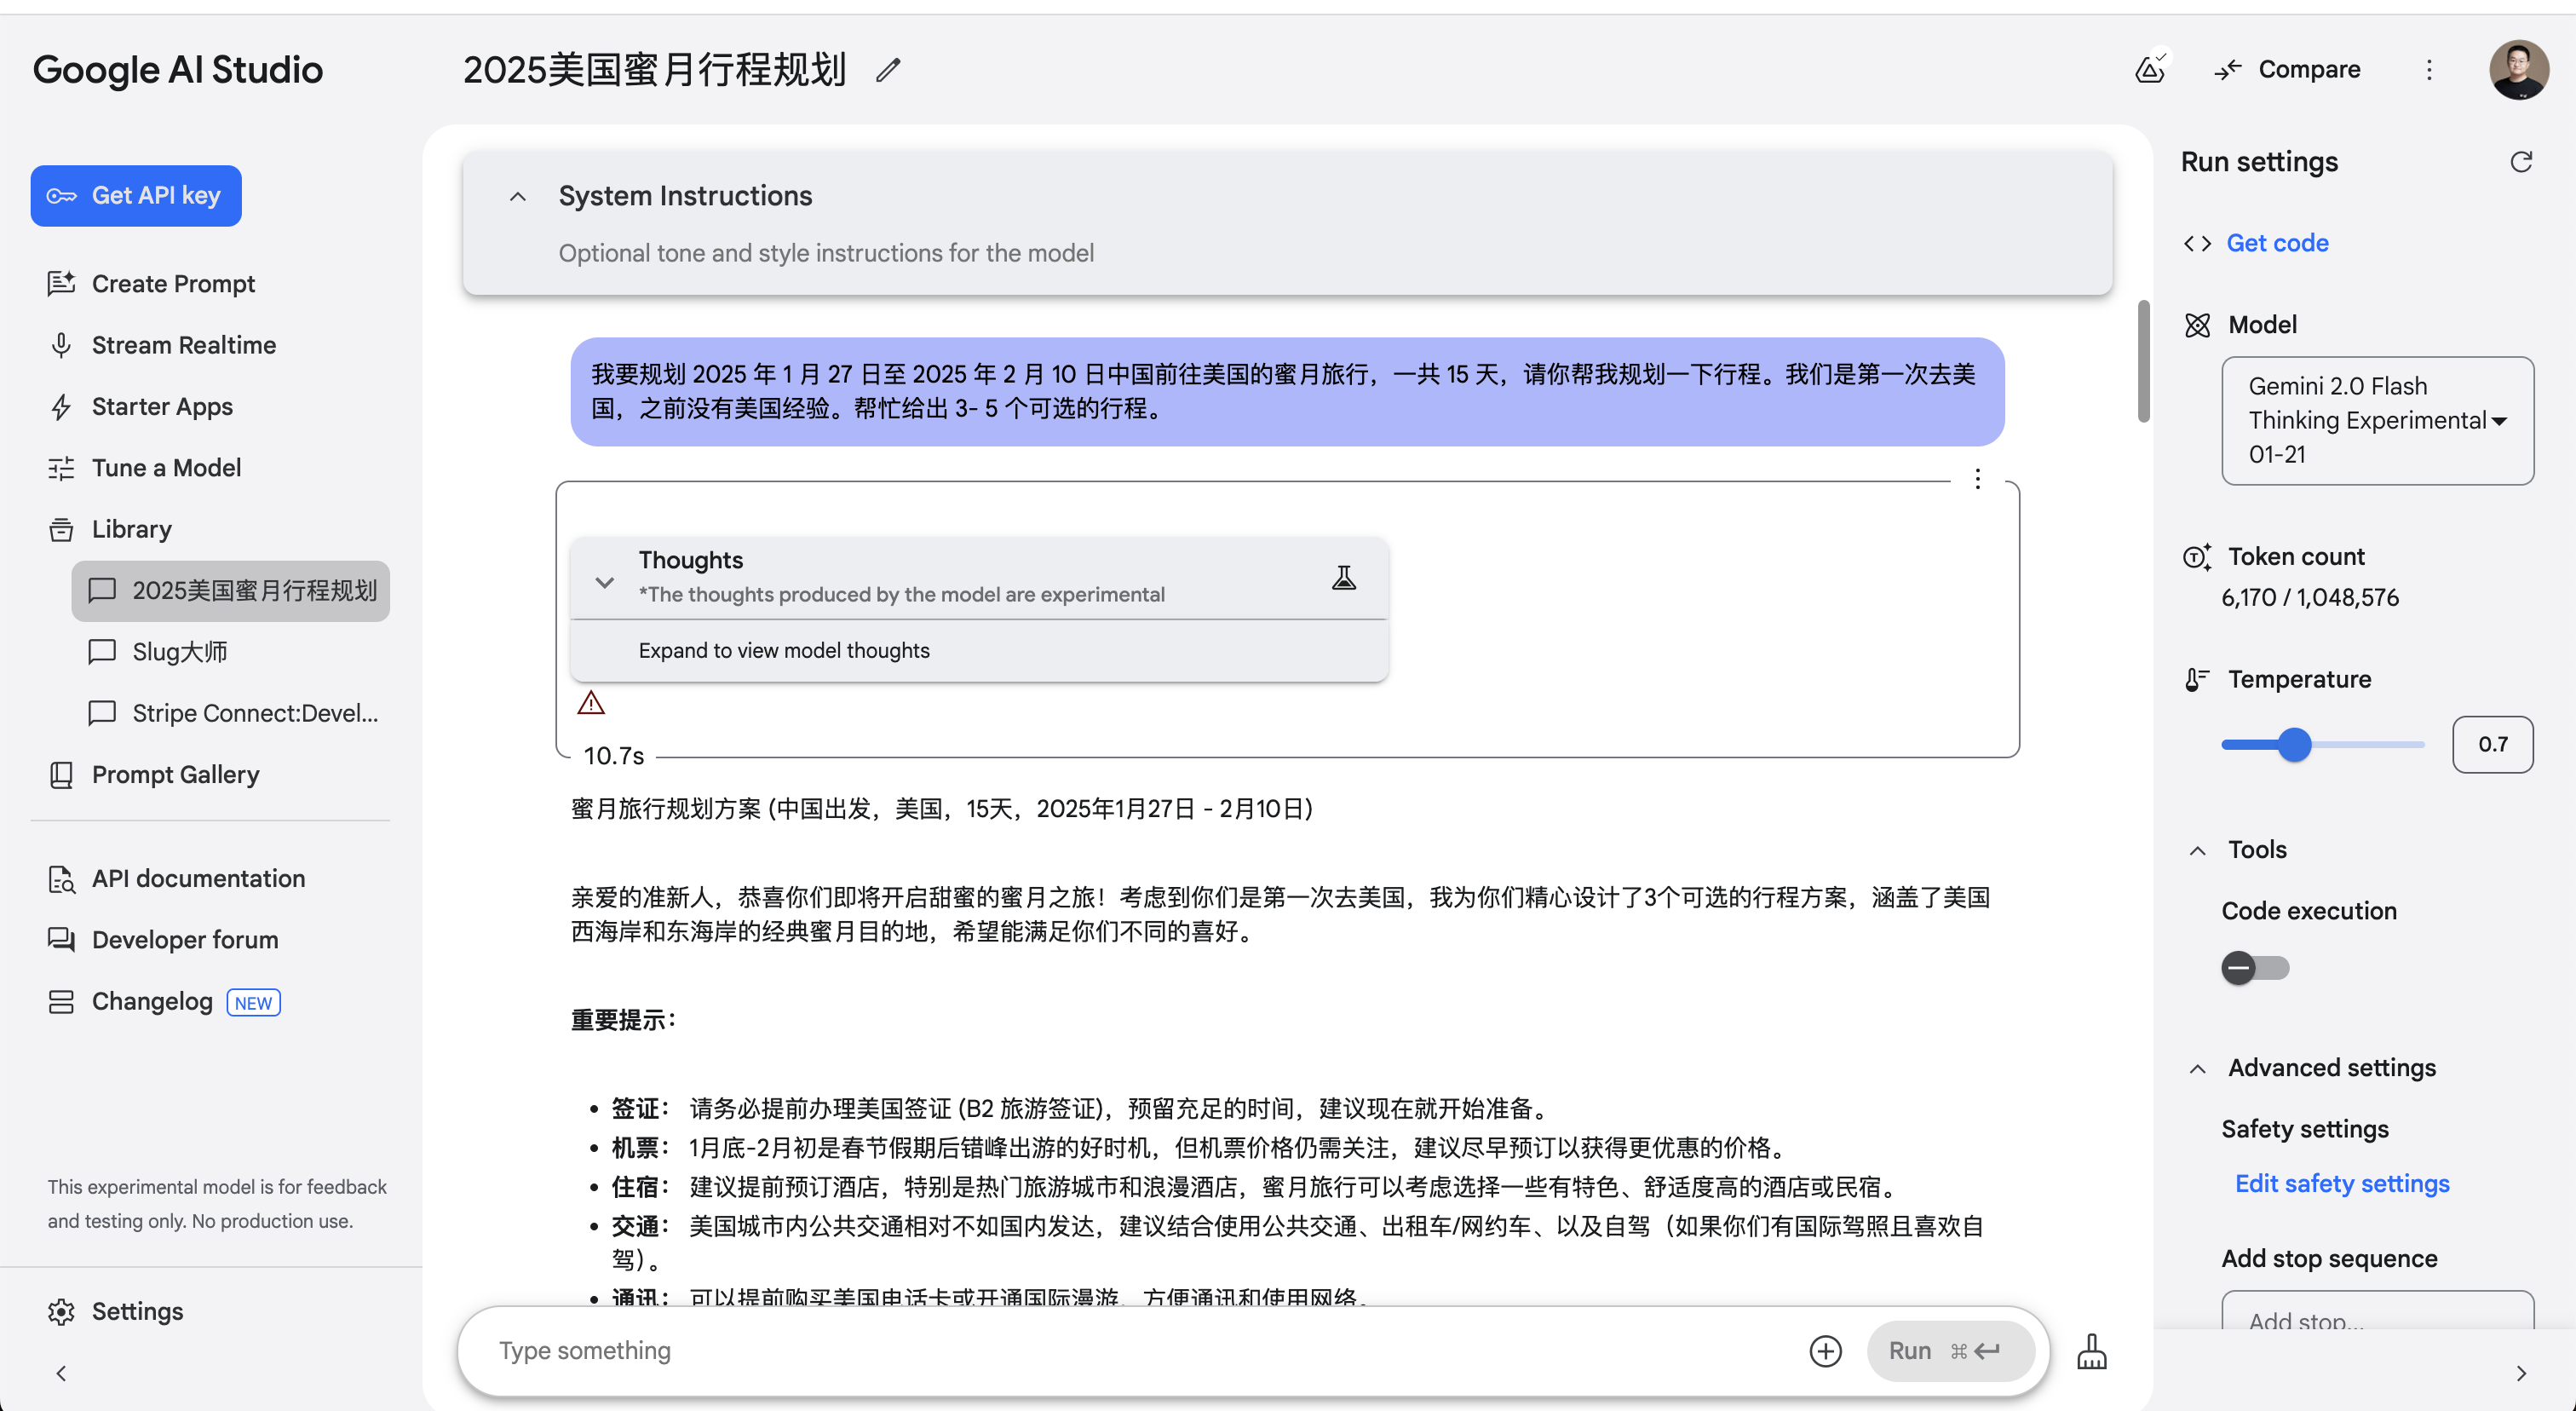Collapse the Advanced settings section

point(2197,1068)
